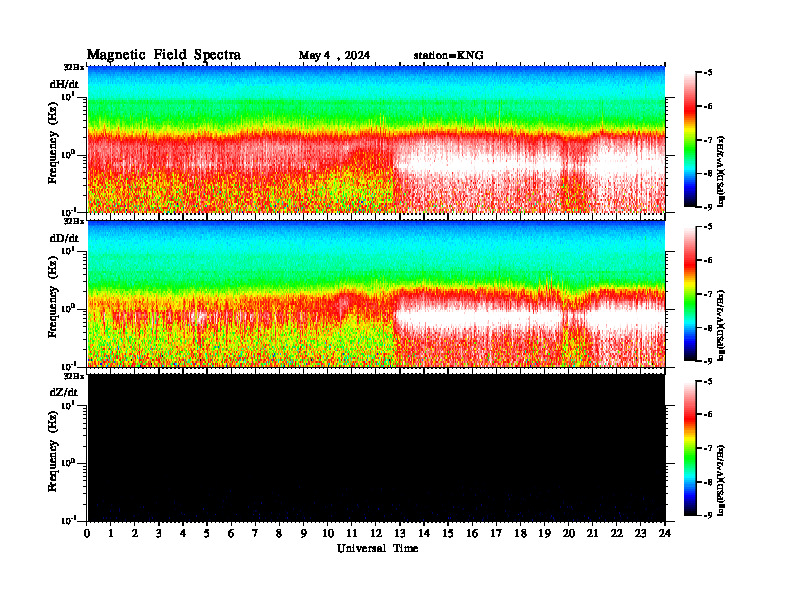Select the 'May 4, 2024' date text
The width and height of the screenshot is (792, 612).
tap(334, 56)
